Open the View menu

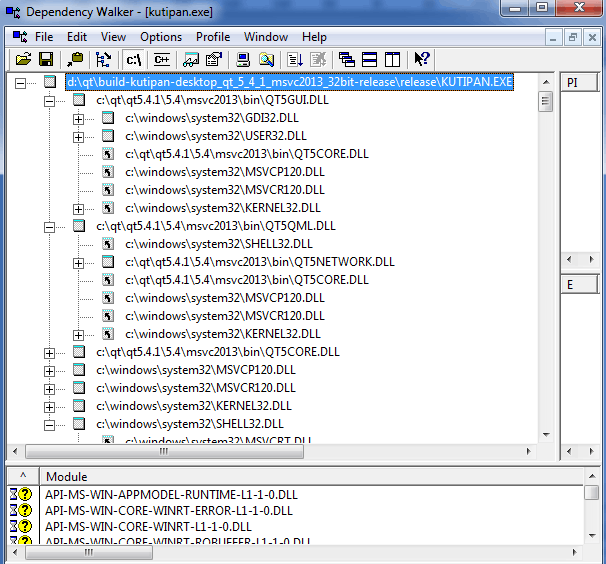point(113,37)
